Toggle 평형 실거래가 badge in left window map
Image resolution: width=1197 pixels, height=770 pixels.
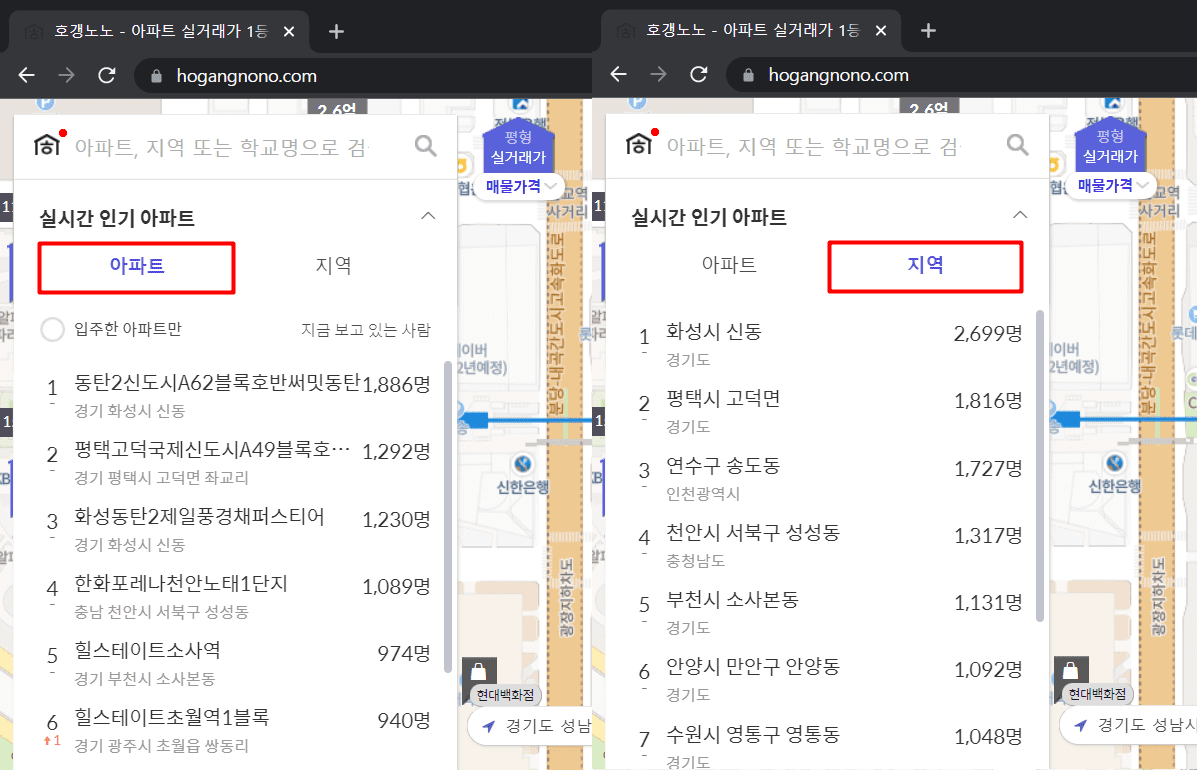pos(517,147)
